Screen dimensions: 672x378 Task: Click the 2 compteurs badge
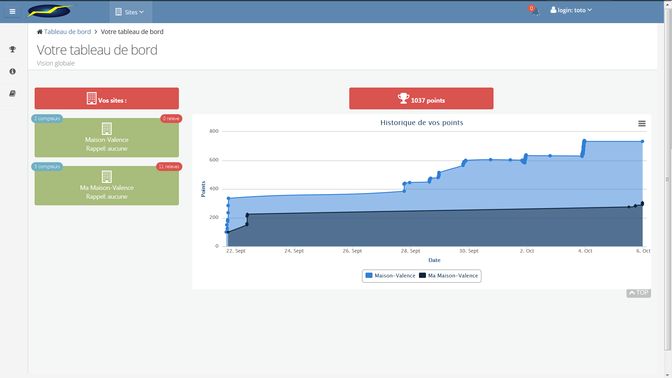pyautogui.click(x=47, y=119)
